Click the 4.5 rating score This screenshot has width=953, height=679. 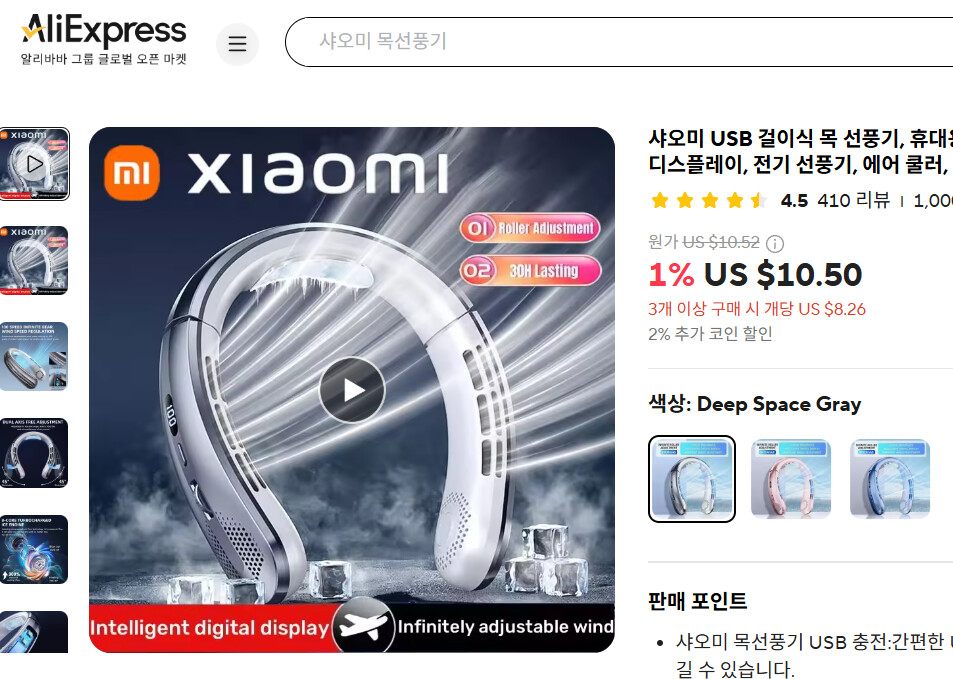794,201
